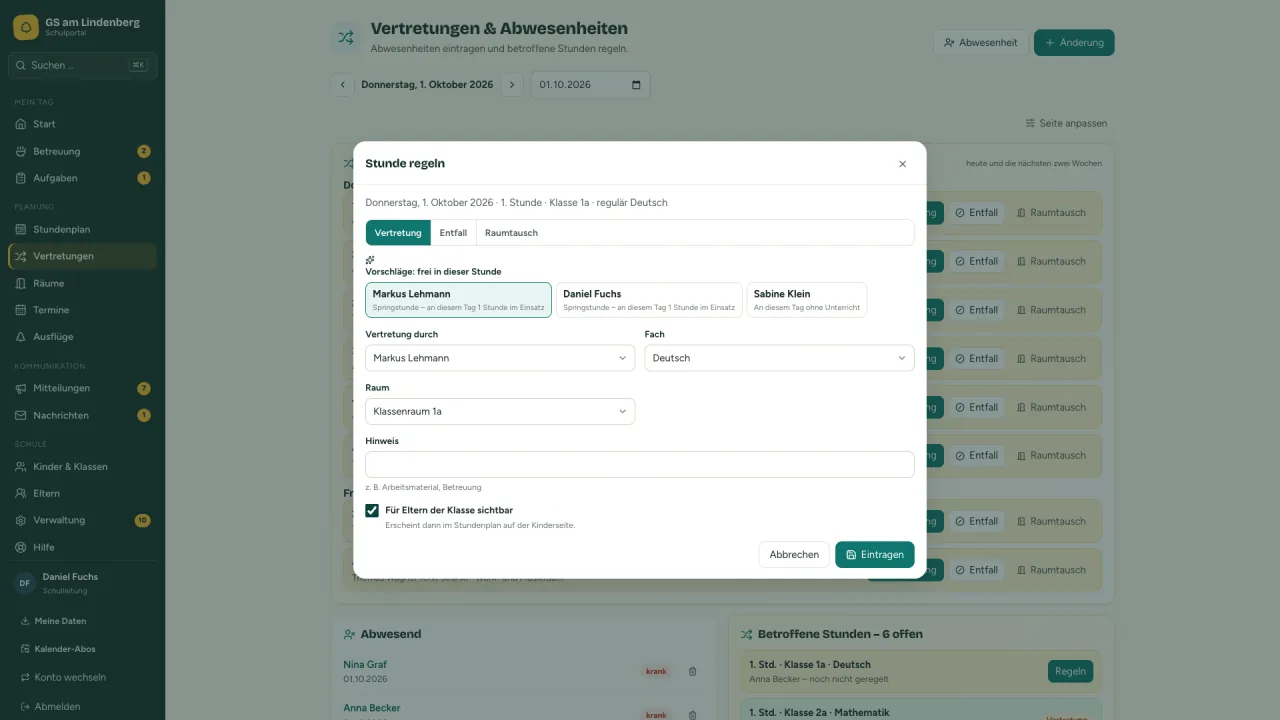Open Aufgaben in the sidebar
1280x720 pixels.
click(82, 178)
